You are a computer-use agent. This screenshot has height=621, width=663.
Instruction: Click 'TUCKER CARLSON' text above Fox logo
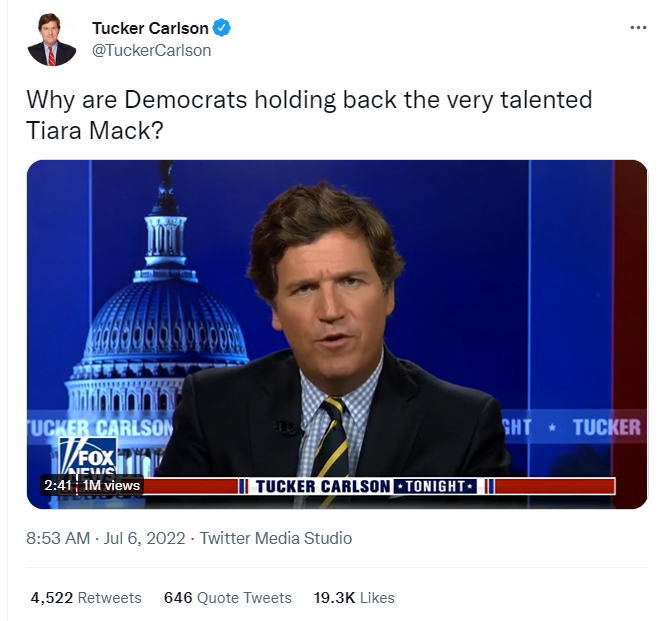100,428
